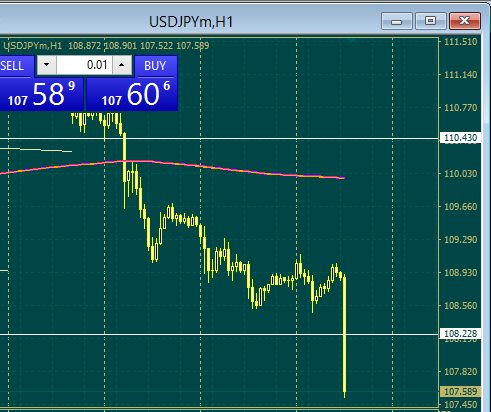Increase lot volume with up arrow
The image size is (491, 412).
(122, 65)
